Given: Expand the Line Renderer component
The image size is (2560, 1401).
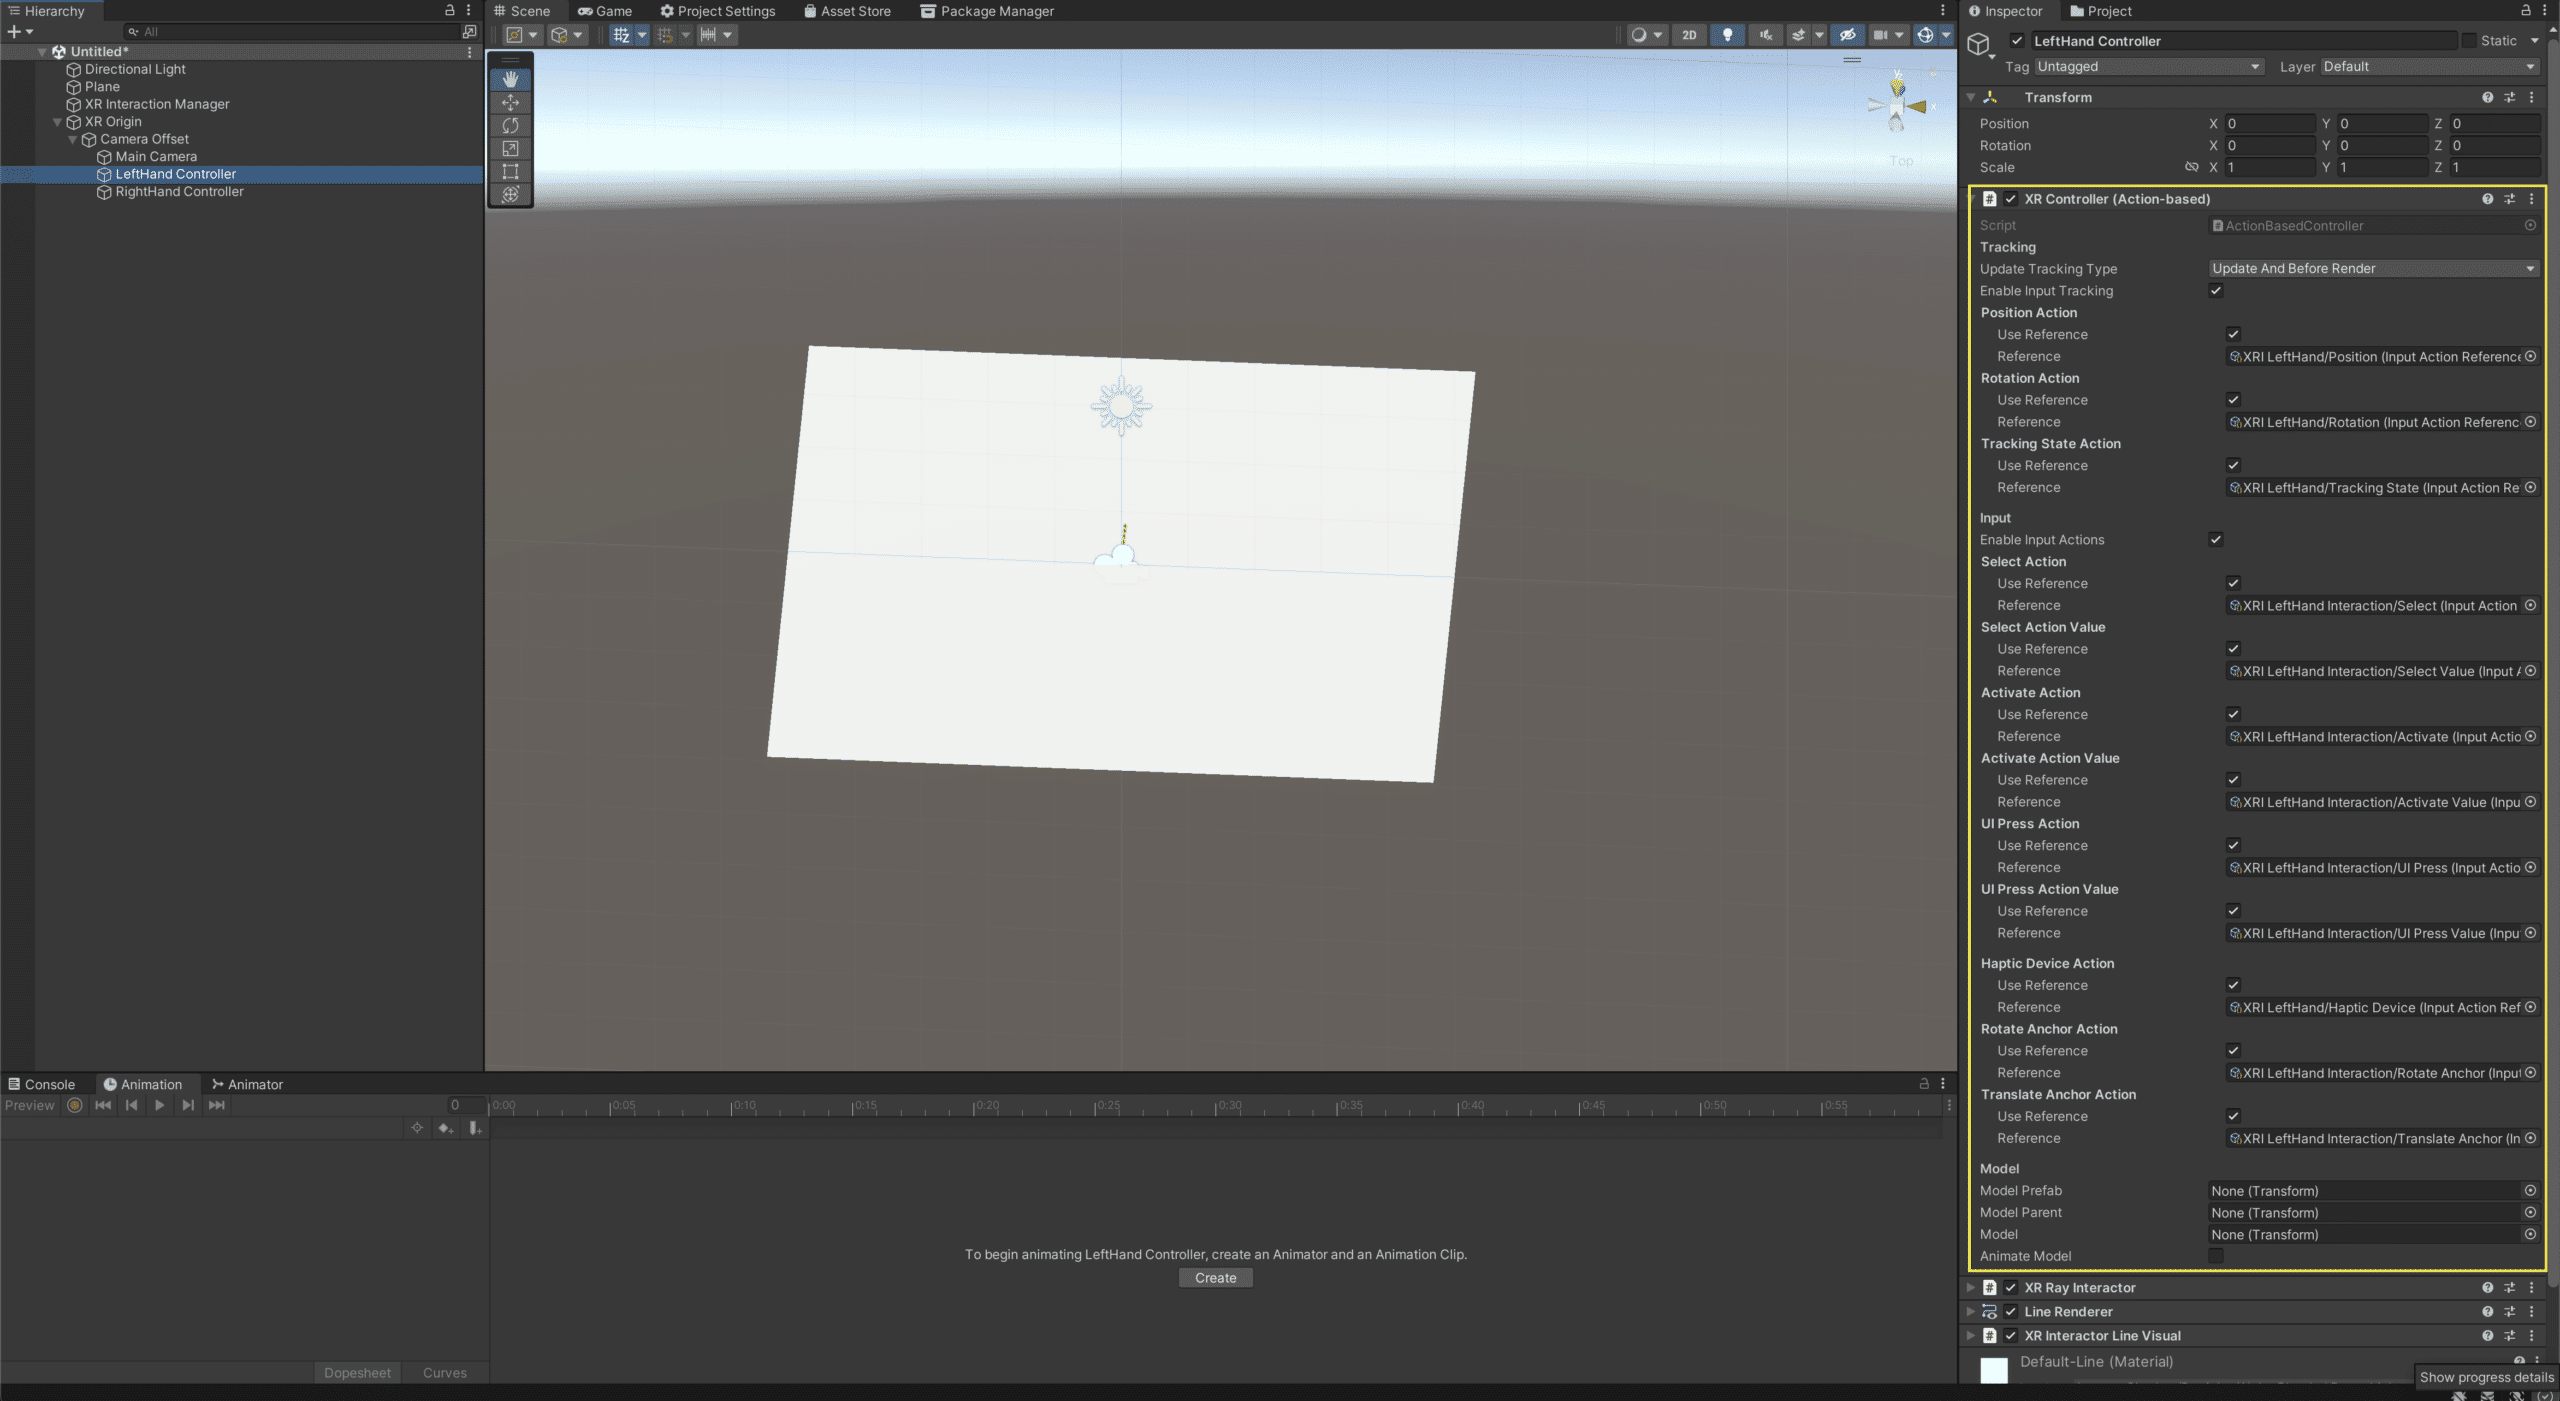Looking at the screenshot, I should [x=1970, y=1312].
